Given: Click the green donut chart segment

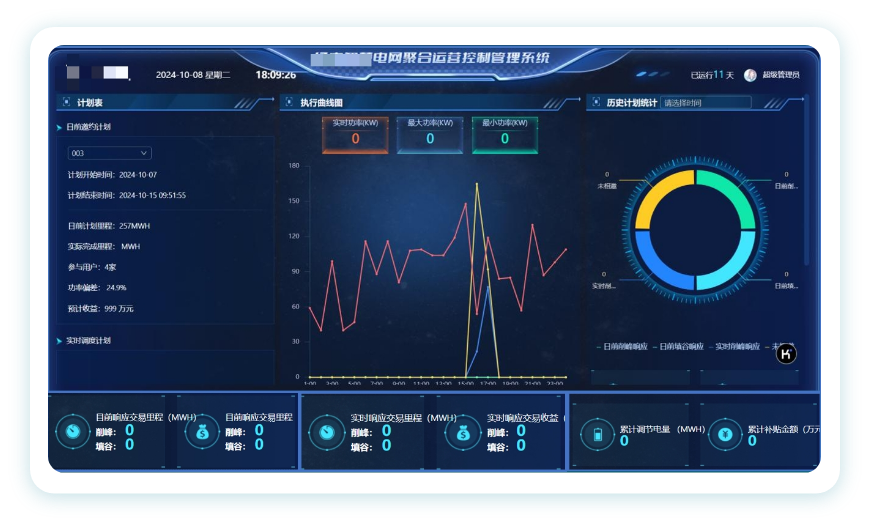Looking at the screenshot, I should point(734,191).
